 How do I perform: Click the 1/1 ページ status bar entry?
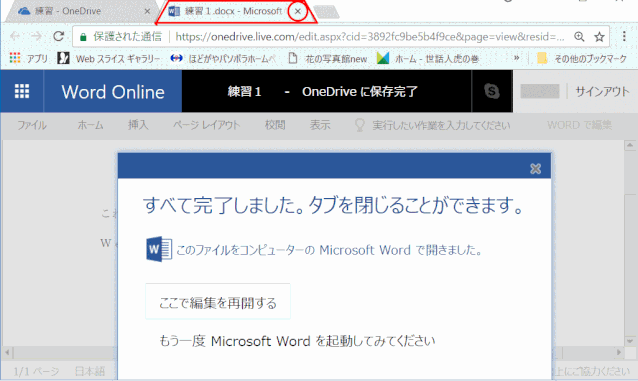(x=36, y=371)
